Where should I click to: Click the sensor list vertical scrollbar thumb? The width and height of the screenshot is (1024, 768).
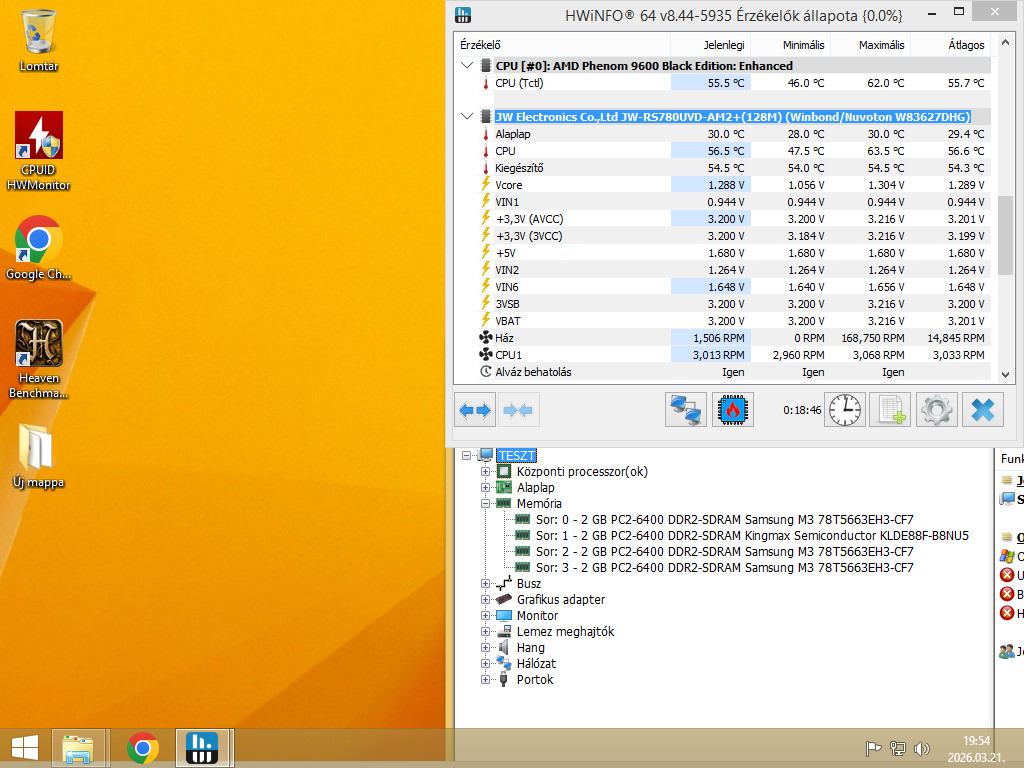point(1005,235)
